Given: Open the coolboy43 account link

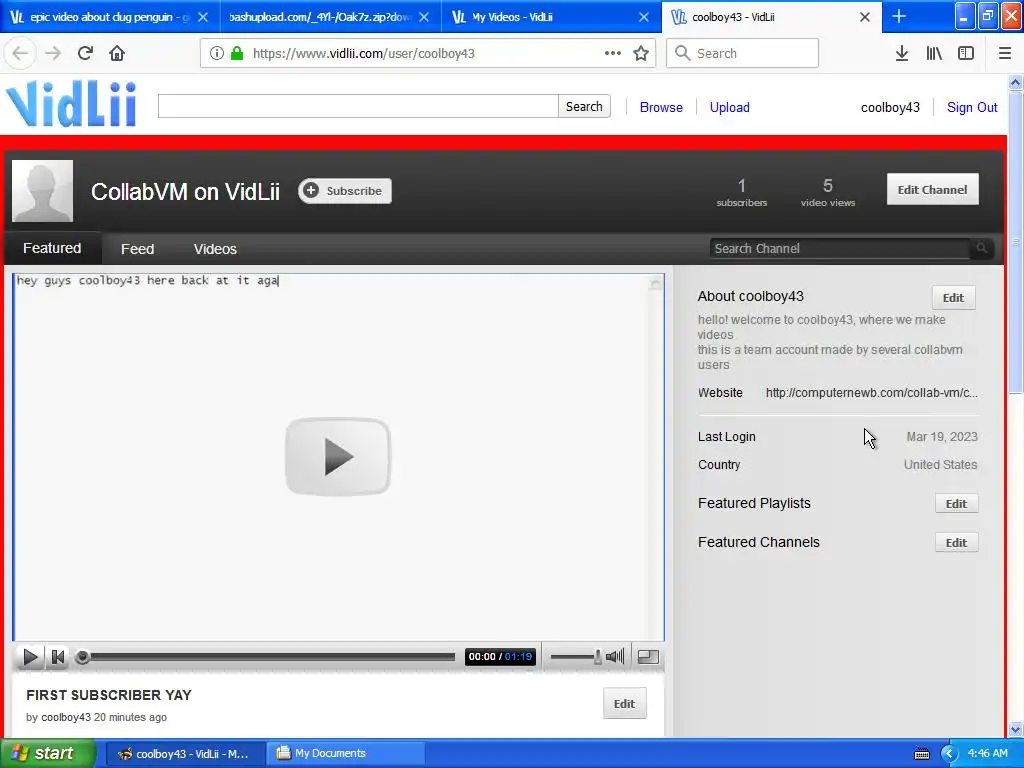Looking at the screenshot, I should [890, 107].
